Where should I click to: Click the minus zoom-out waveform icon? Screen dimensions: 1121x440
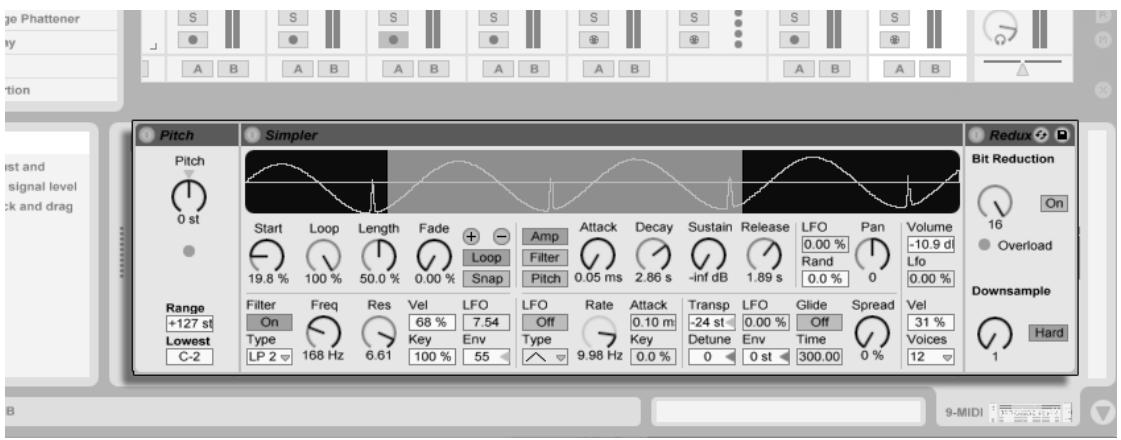pyautogui.click(x=502, y=237)
